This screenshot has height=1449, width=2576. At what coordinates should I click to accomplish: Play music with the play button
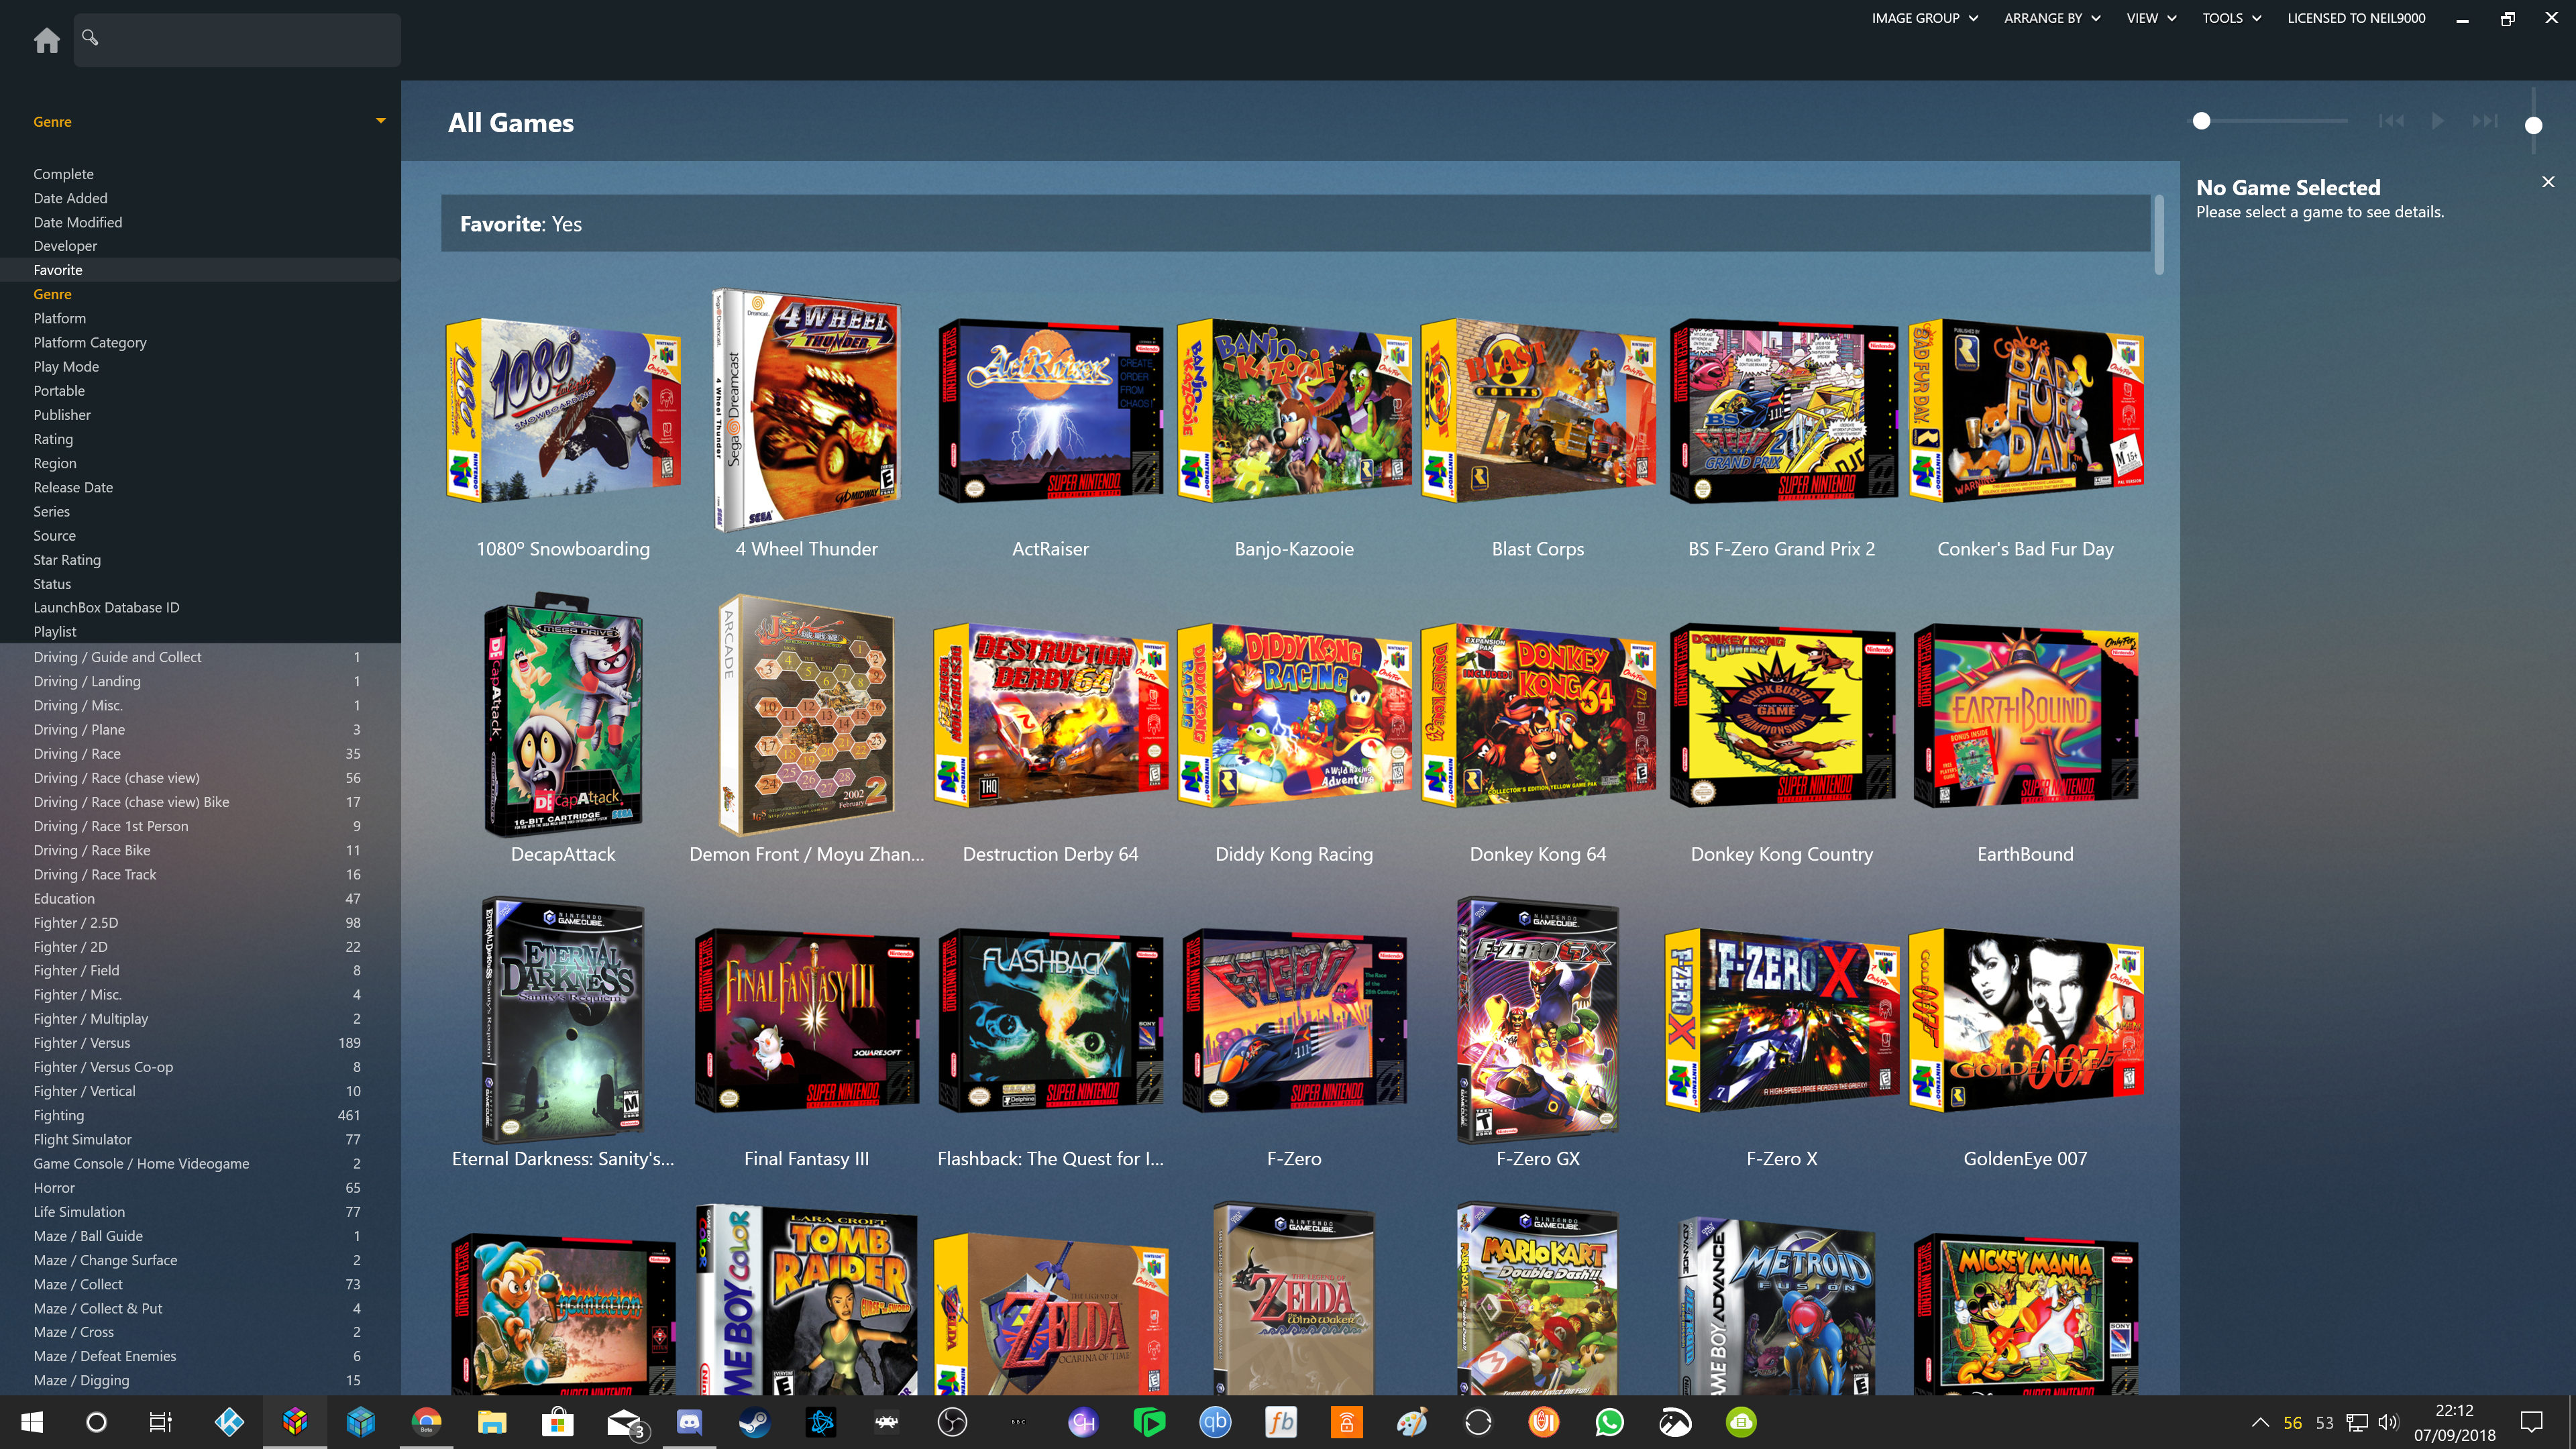(x=2438, y=121)
